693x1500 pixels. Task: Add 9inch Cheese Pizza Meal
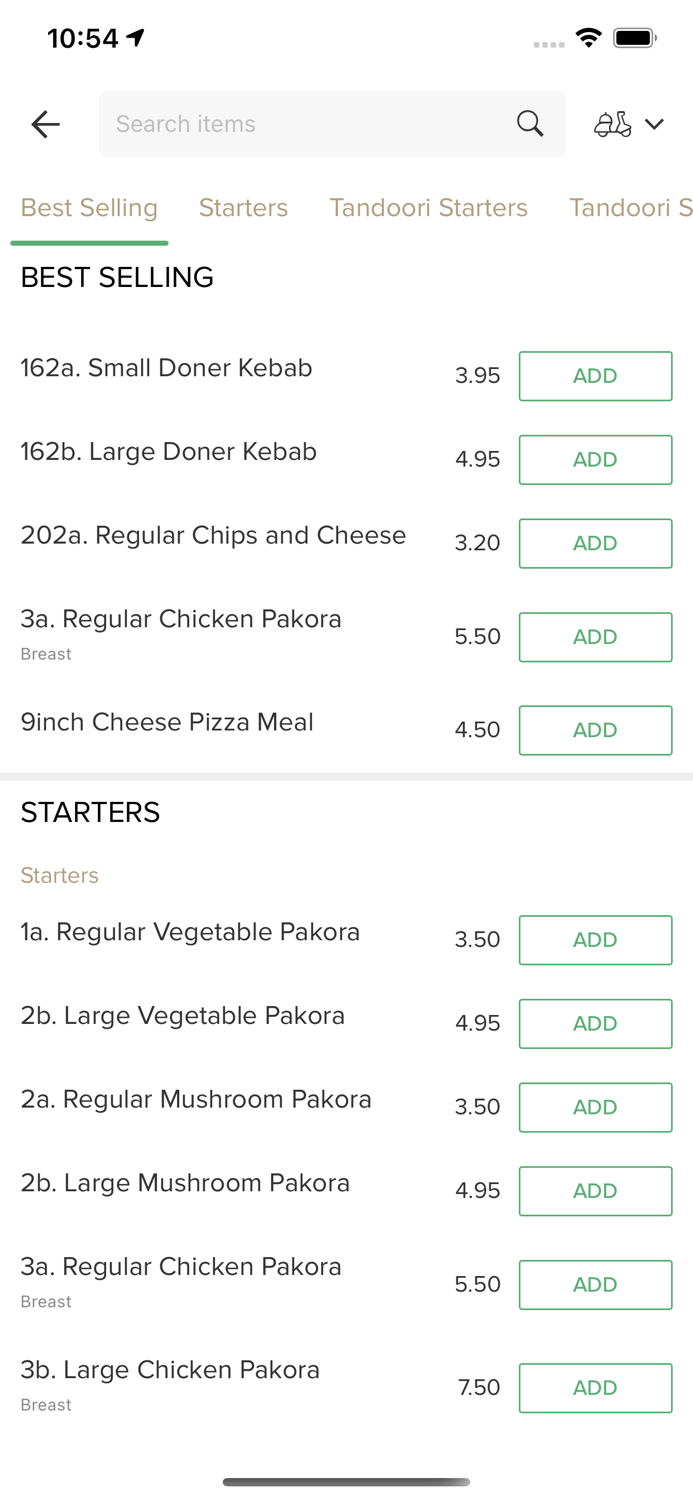click(595, 730)
